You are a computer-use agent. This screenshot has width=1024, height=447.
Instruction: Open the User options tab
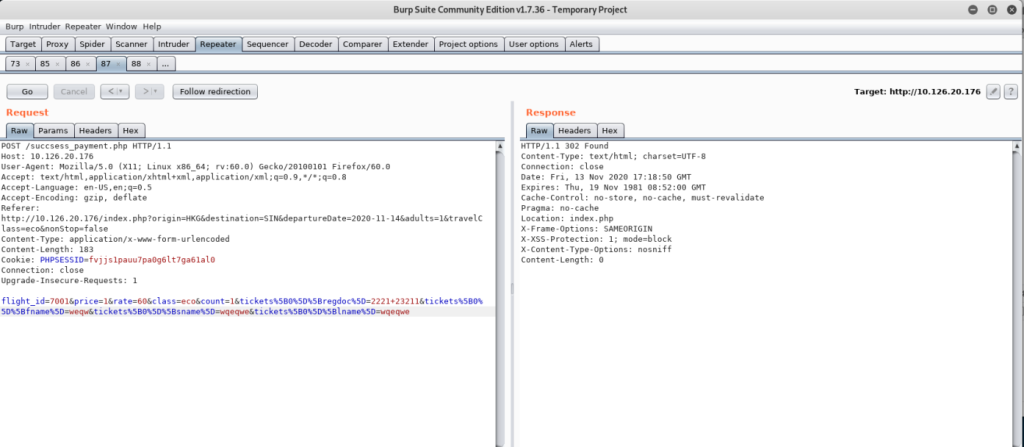(x=534, y=44)
